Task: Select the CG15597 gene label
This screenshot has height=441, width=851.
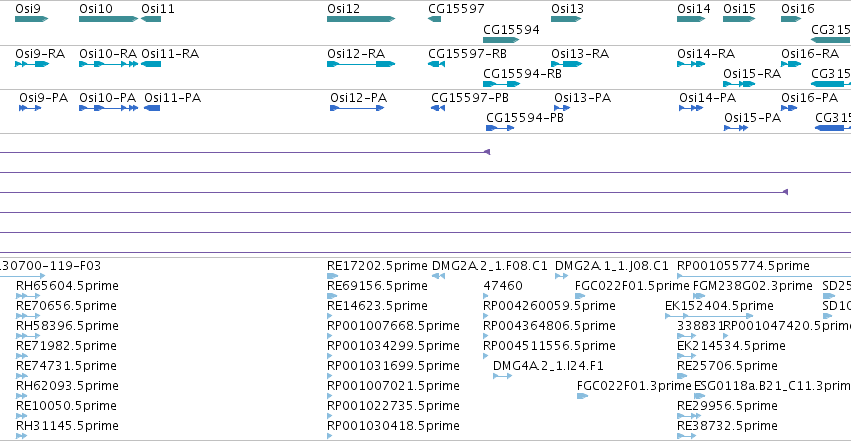Action: coord(456,9)
